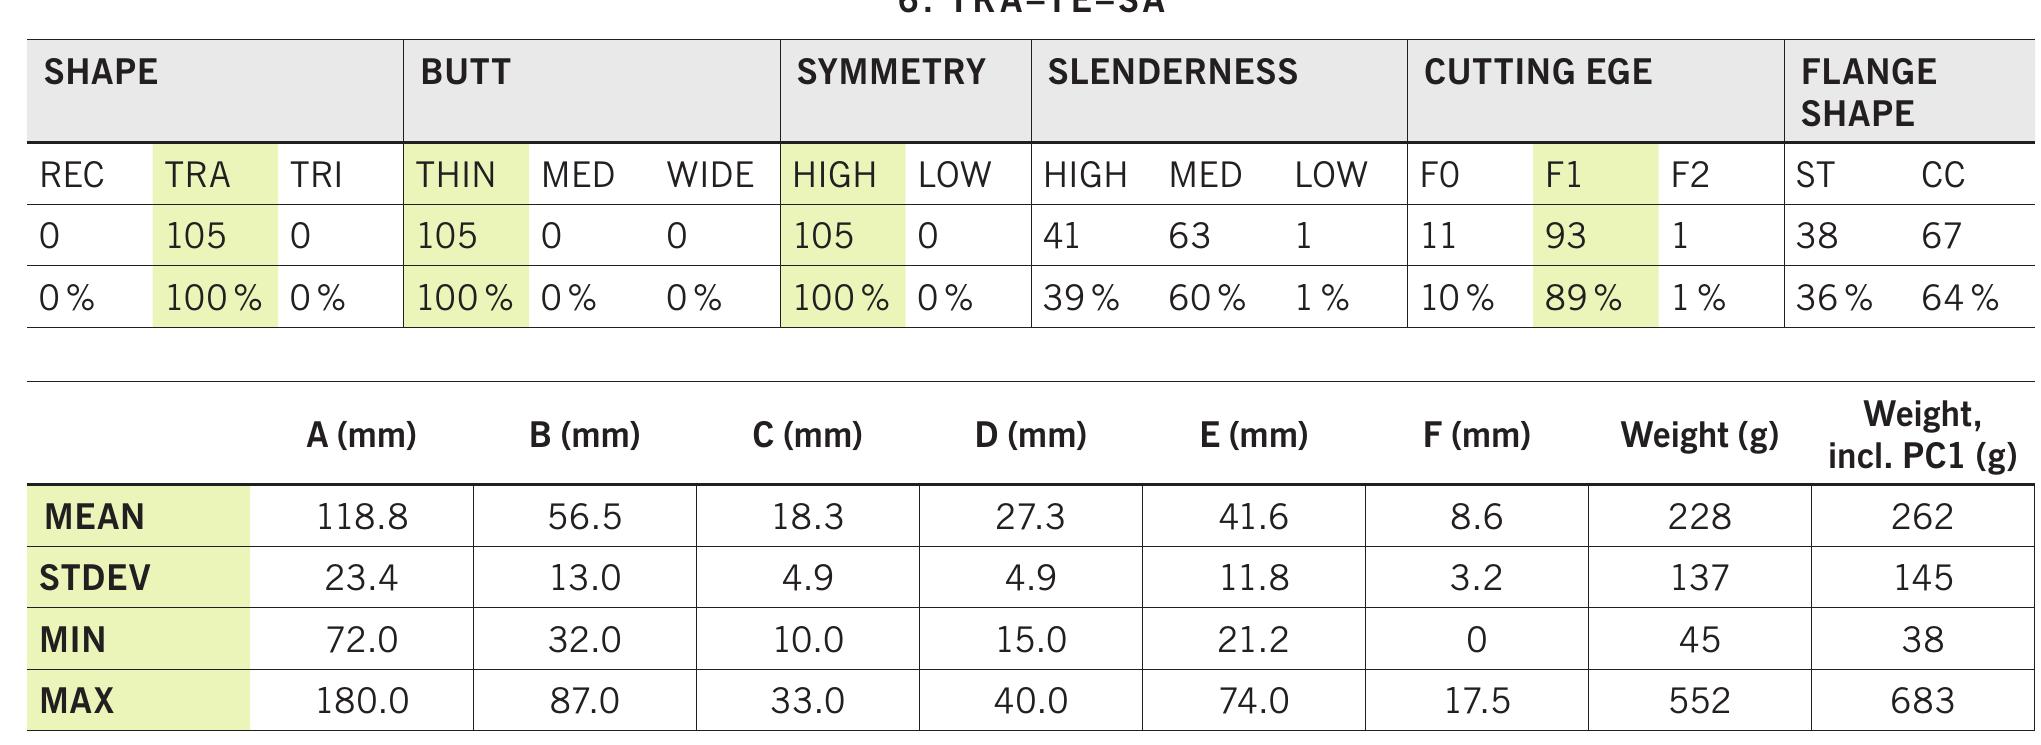
Task: Select the BUTT table header
Action: (466, 72)
